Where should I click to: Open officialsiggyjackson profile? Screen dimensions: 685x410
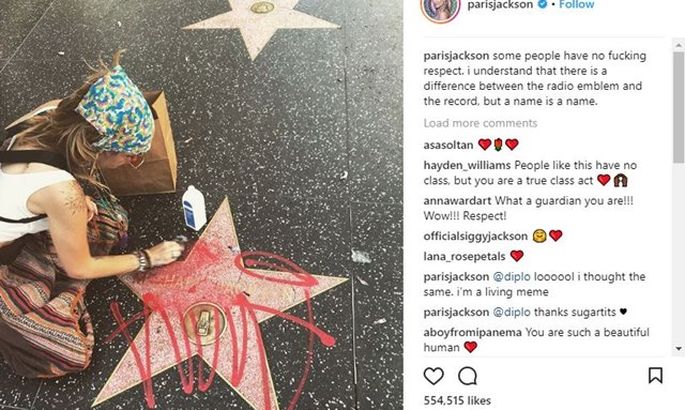pyautogui.click(x=475, y=236)
